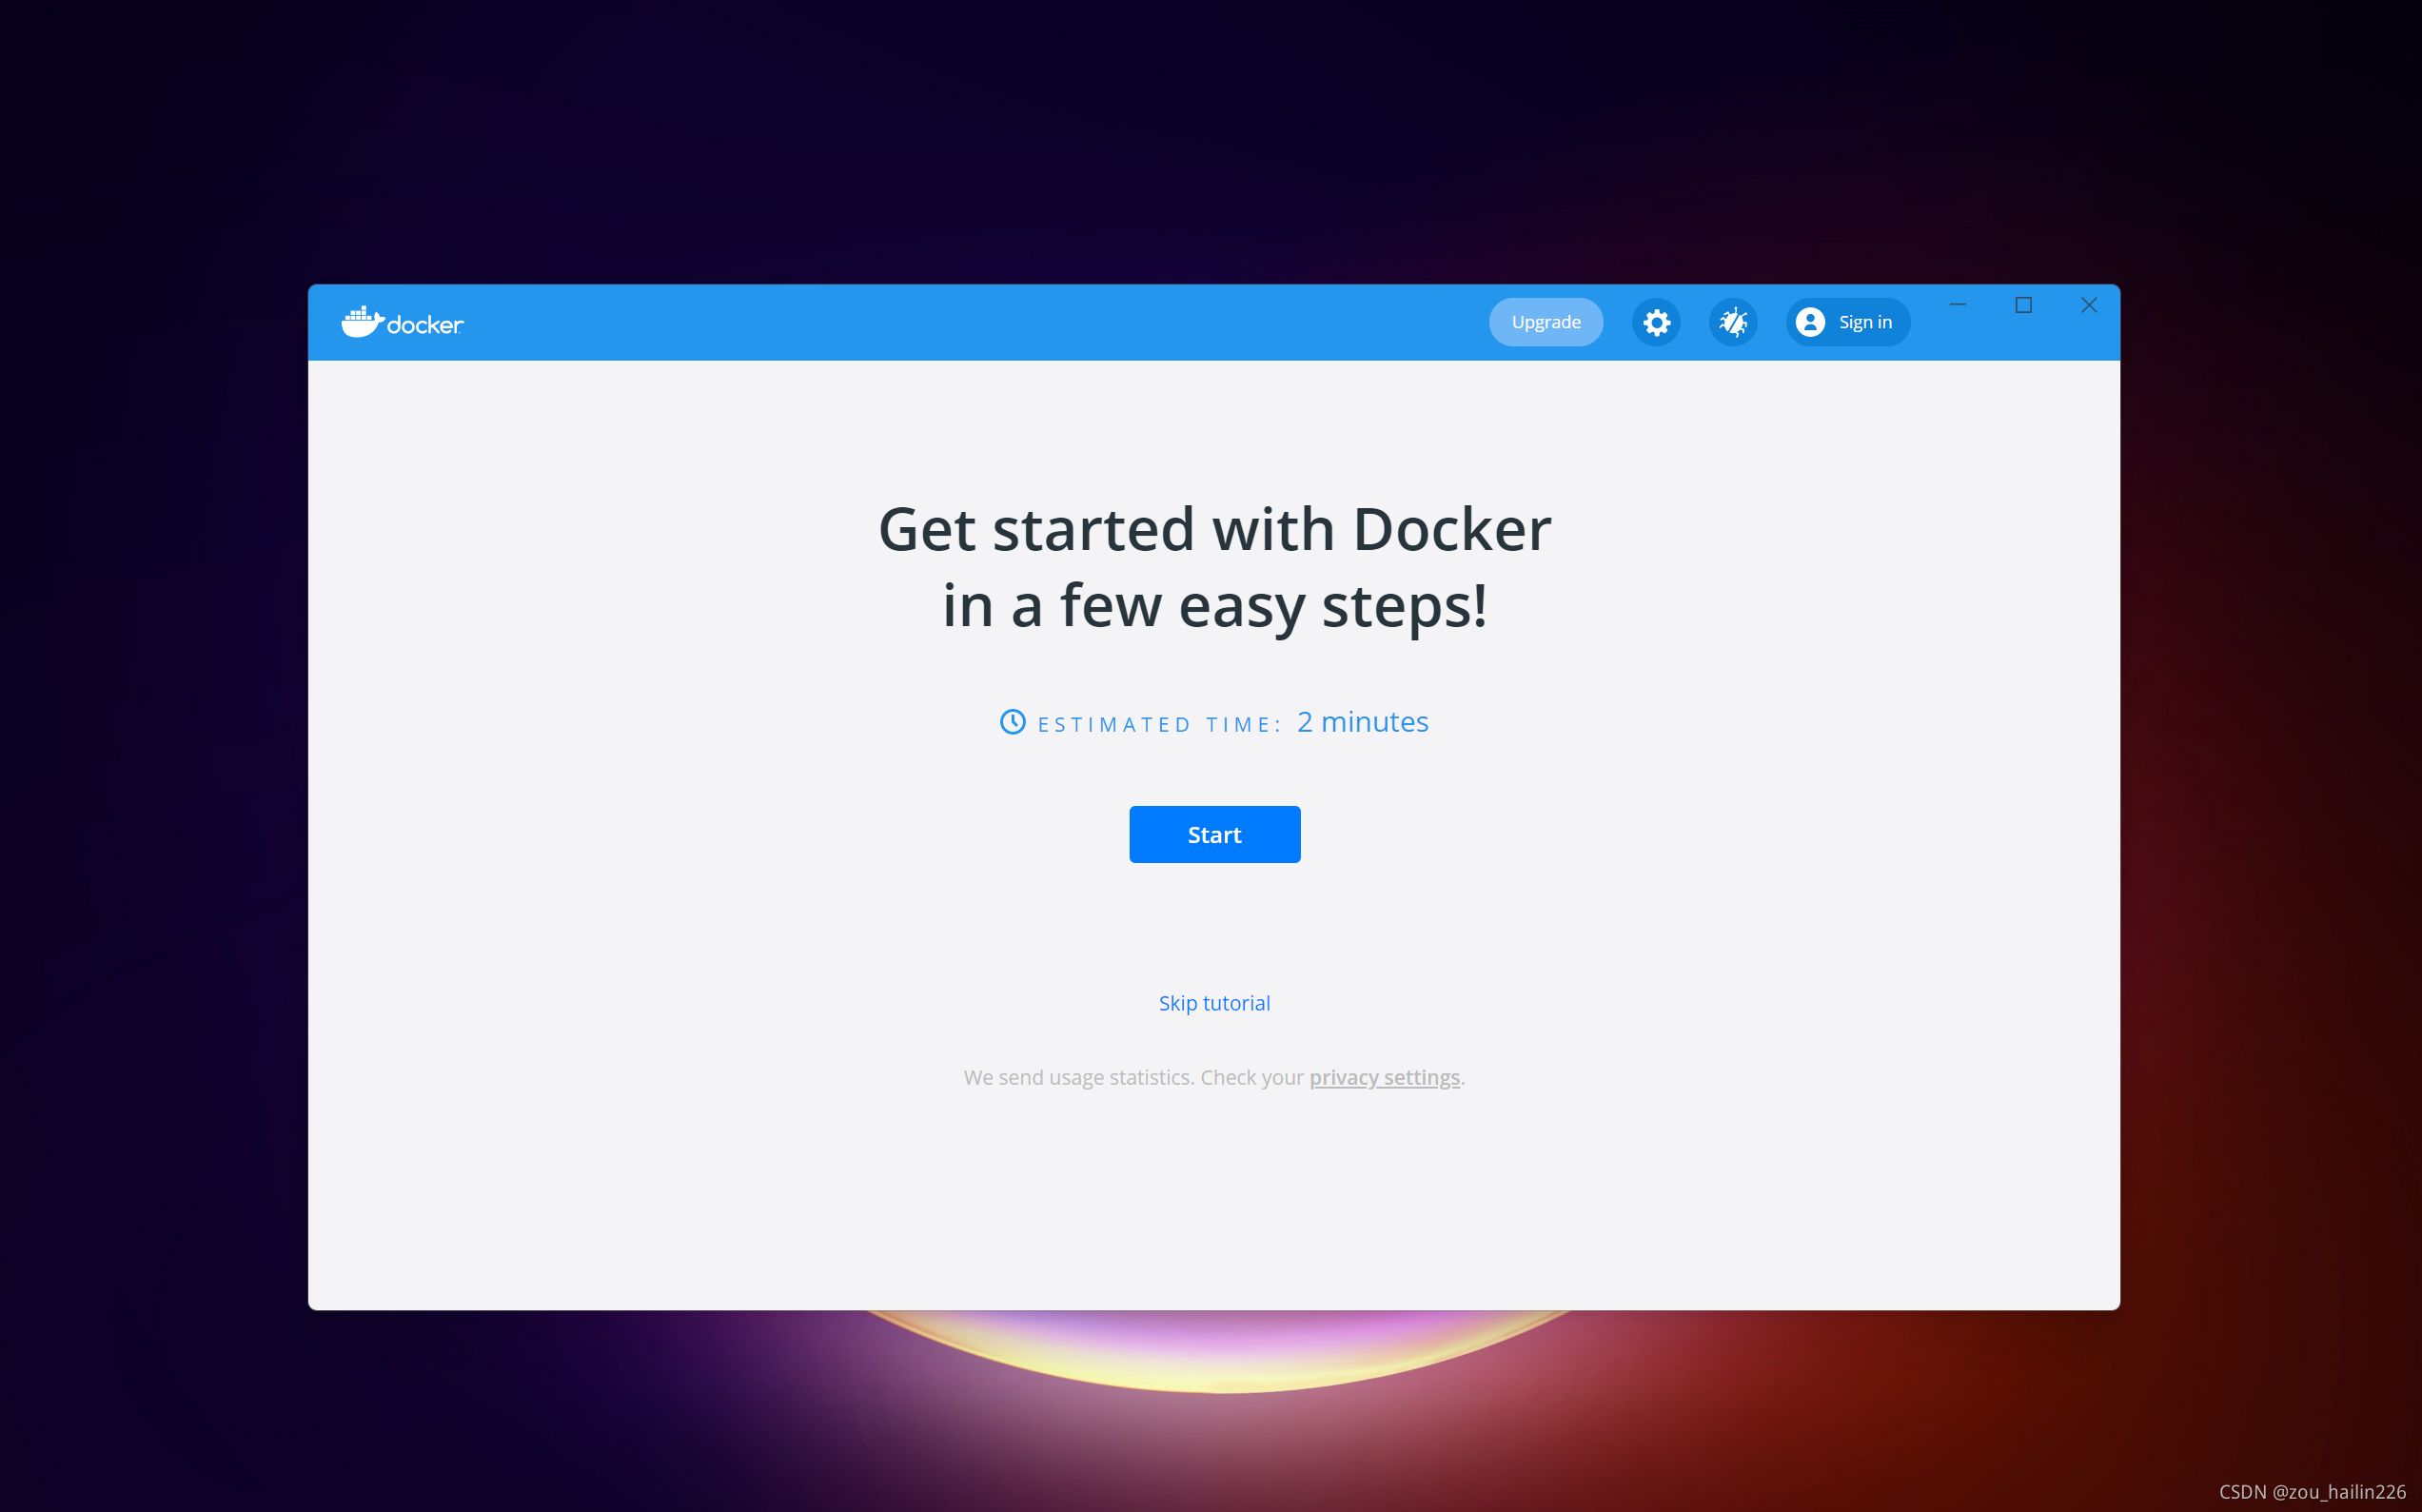Click the user avatar icon
This screenshot has width=2422, height=1512.
pyautogui.click(x=1810, y=322)
